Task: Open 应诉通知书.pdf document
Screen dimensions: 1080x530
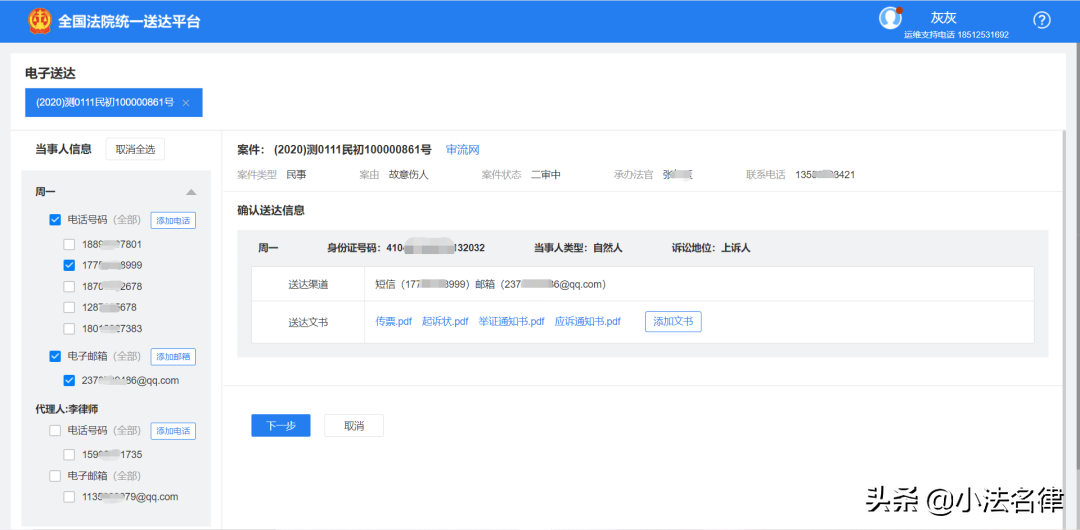Action: pyautogui.click(x=588, y=321)
